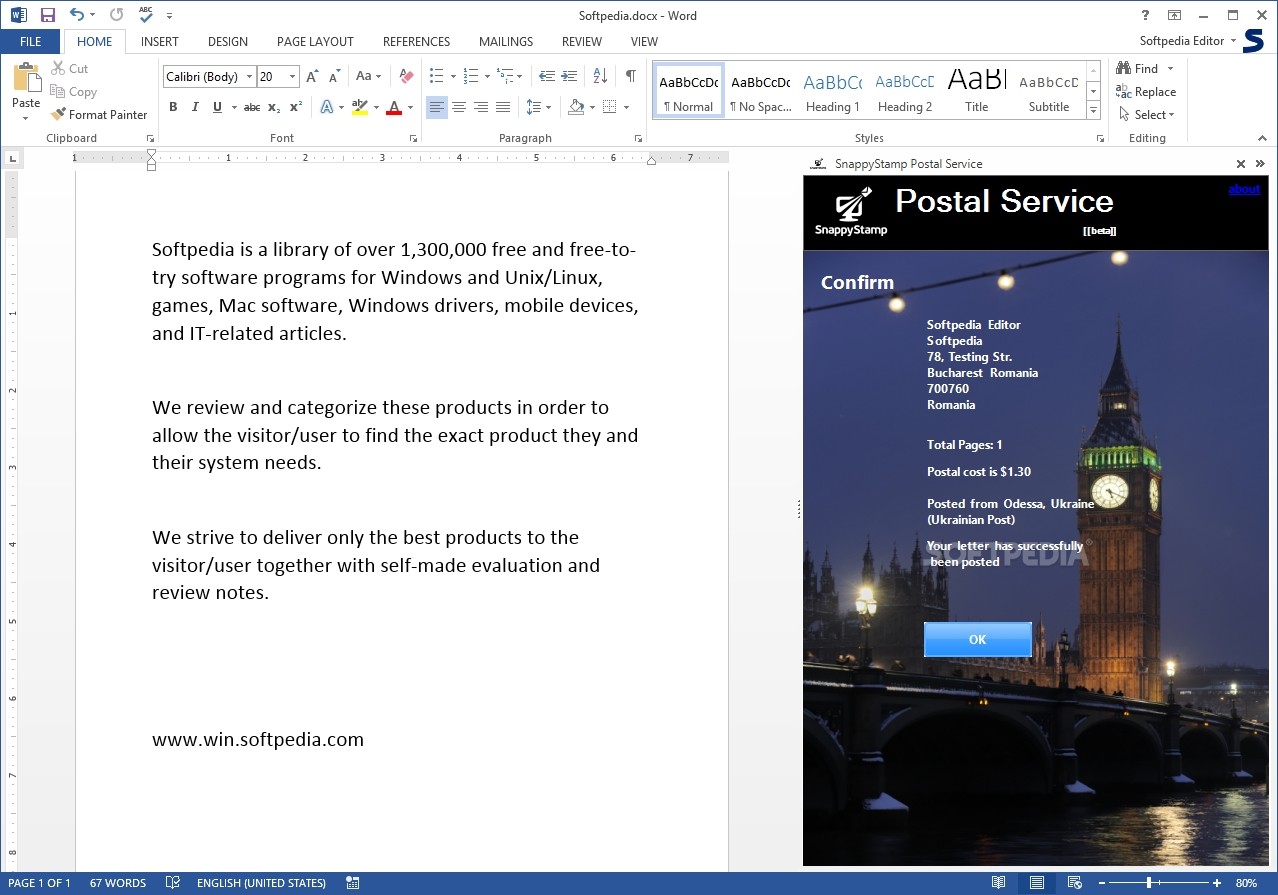1278x895 pixels.
Task: Open the Font dialog launcher
Action: point(413,139)
